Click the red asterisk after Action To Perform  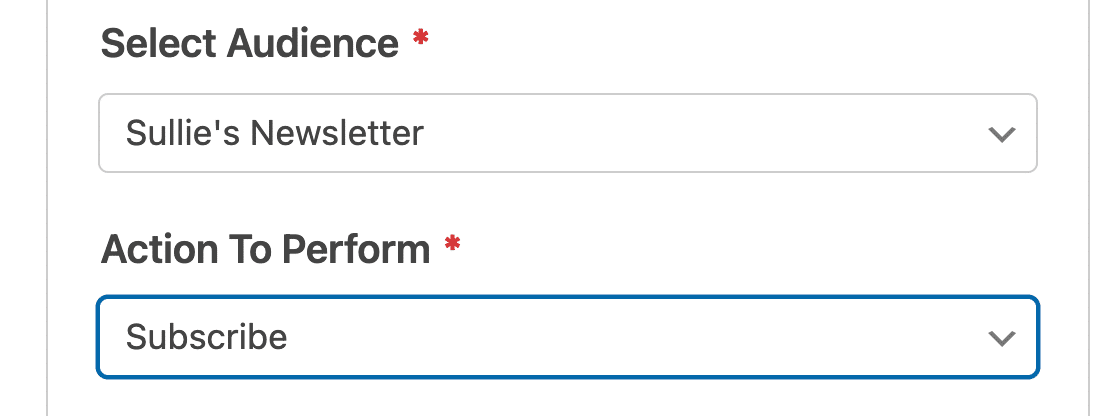(x=452, y=245)
